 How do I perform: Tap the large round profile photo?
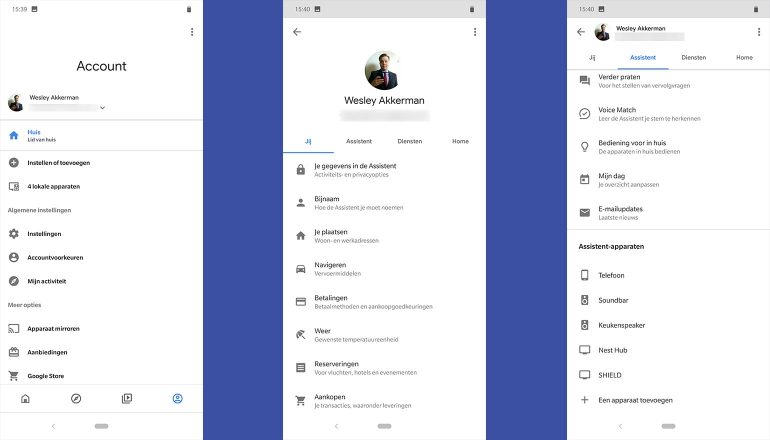pyautogui.click(x=384, y=70)
